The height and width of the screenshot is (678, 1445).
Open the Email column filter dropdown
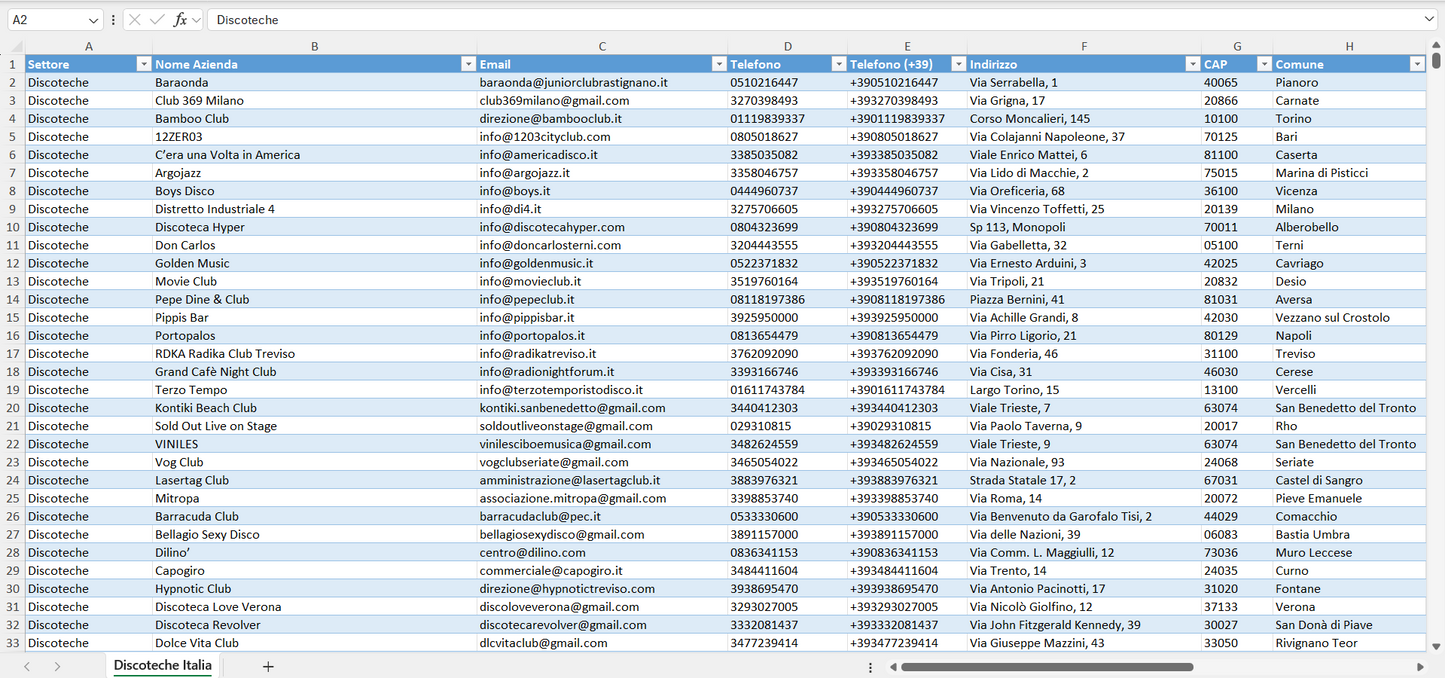(718, 64)
